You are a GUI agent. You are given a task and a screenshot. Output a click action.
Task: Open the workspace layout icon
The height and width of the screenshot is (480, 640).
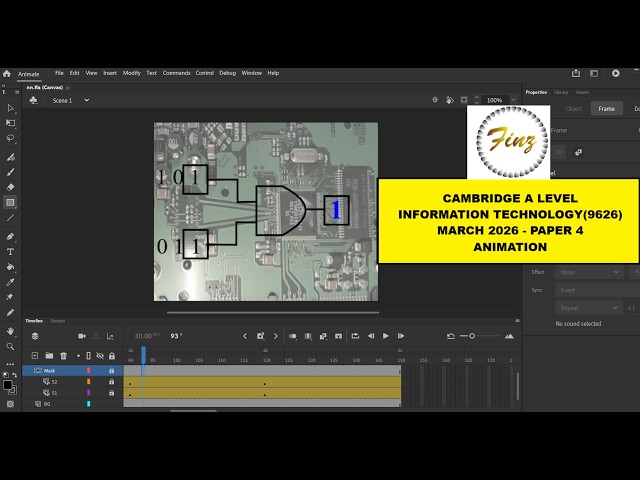point(594,73)
